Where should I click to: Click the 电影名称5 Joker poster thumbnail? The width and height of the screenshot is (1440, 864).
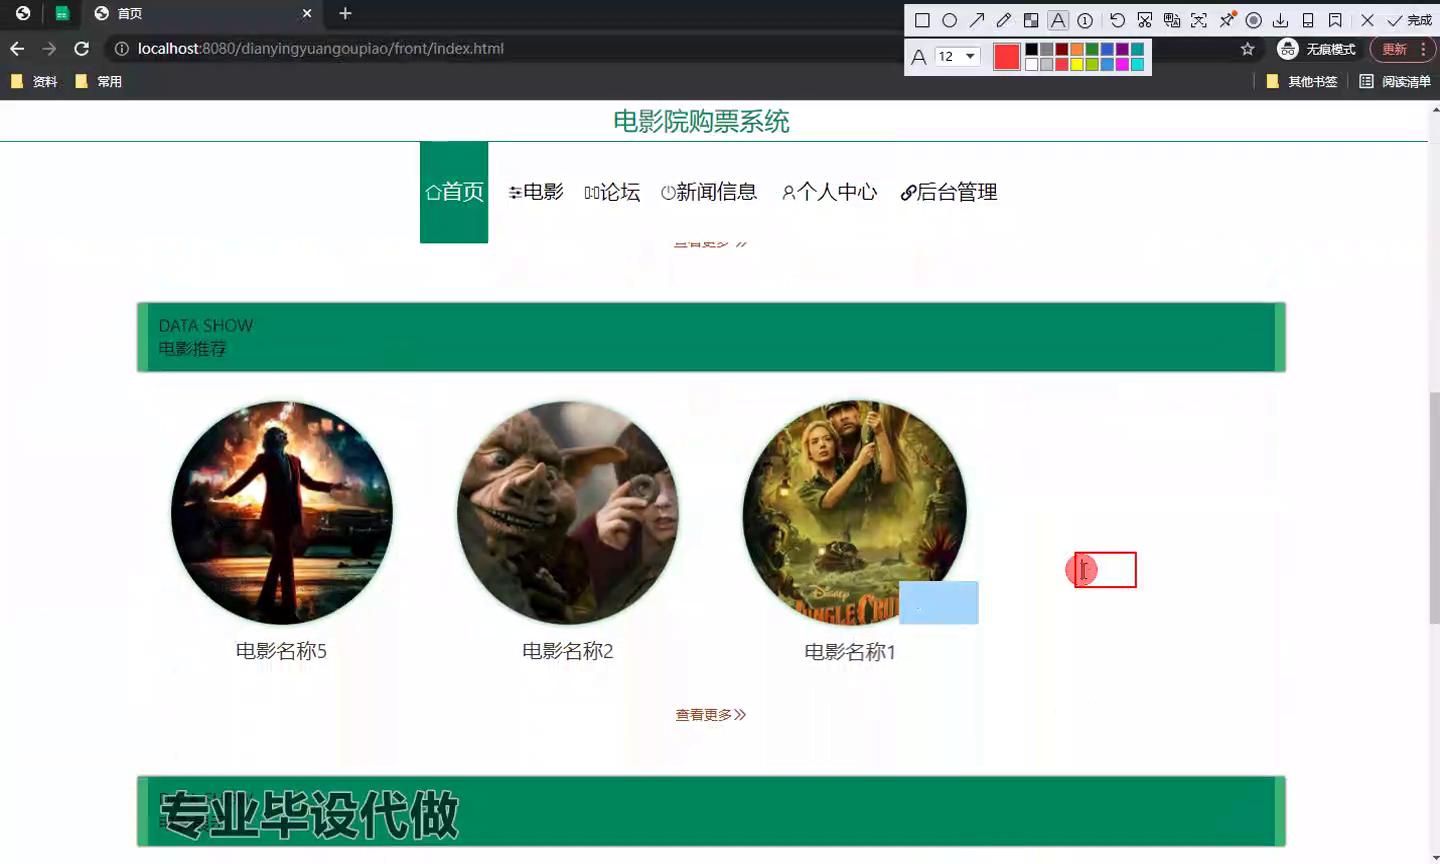click(282, 513)
